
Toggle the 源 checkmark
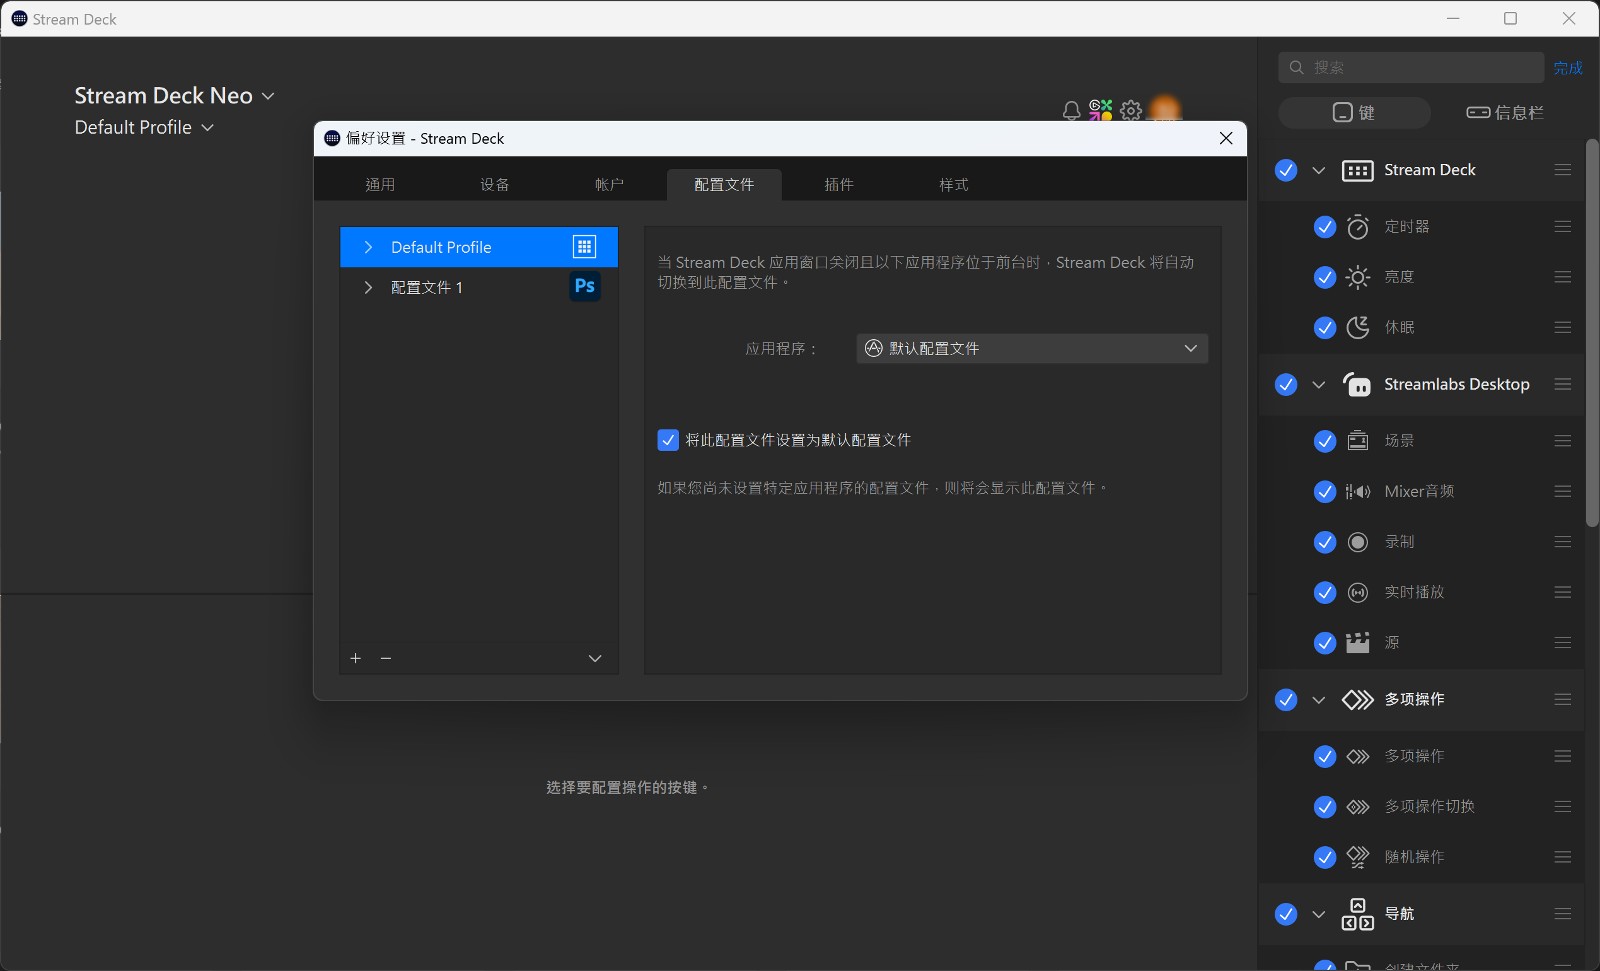[1325, 642]
